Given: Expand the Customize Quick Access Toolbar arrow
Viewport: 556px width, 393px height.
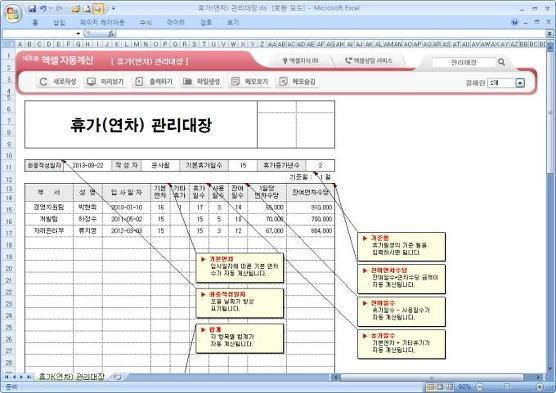Looking at the screenshot, I should pos(113,9).
